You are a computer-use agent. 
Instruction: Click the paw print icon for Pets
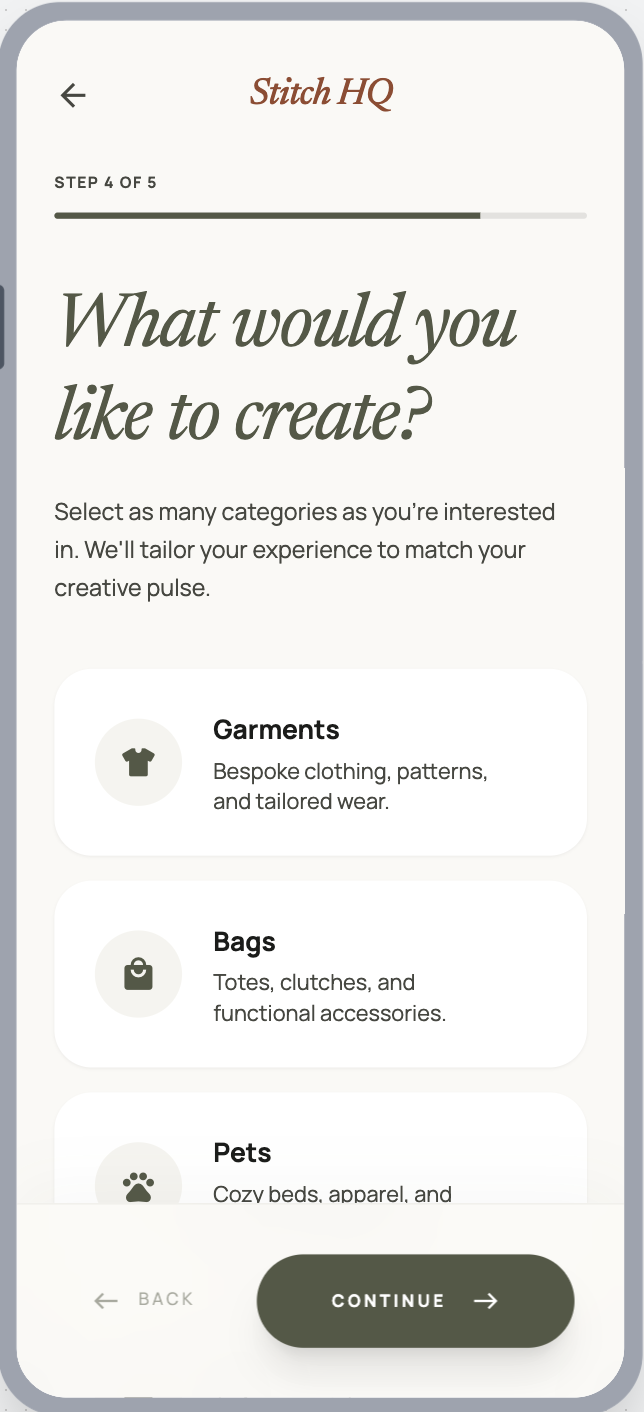coord(138,1187)
